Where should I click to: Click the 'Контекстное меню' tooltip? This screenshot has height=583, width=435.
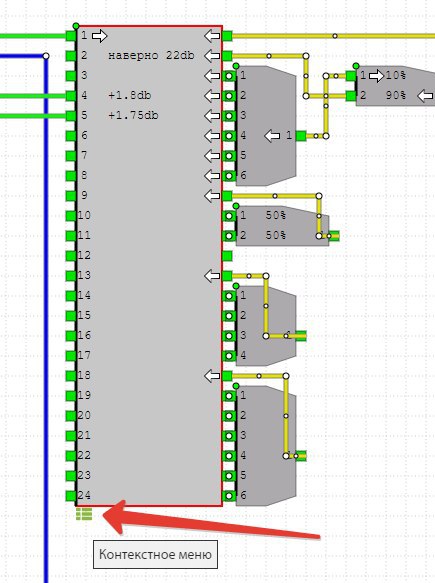click(155, 554)
